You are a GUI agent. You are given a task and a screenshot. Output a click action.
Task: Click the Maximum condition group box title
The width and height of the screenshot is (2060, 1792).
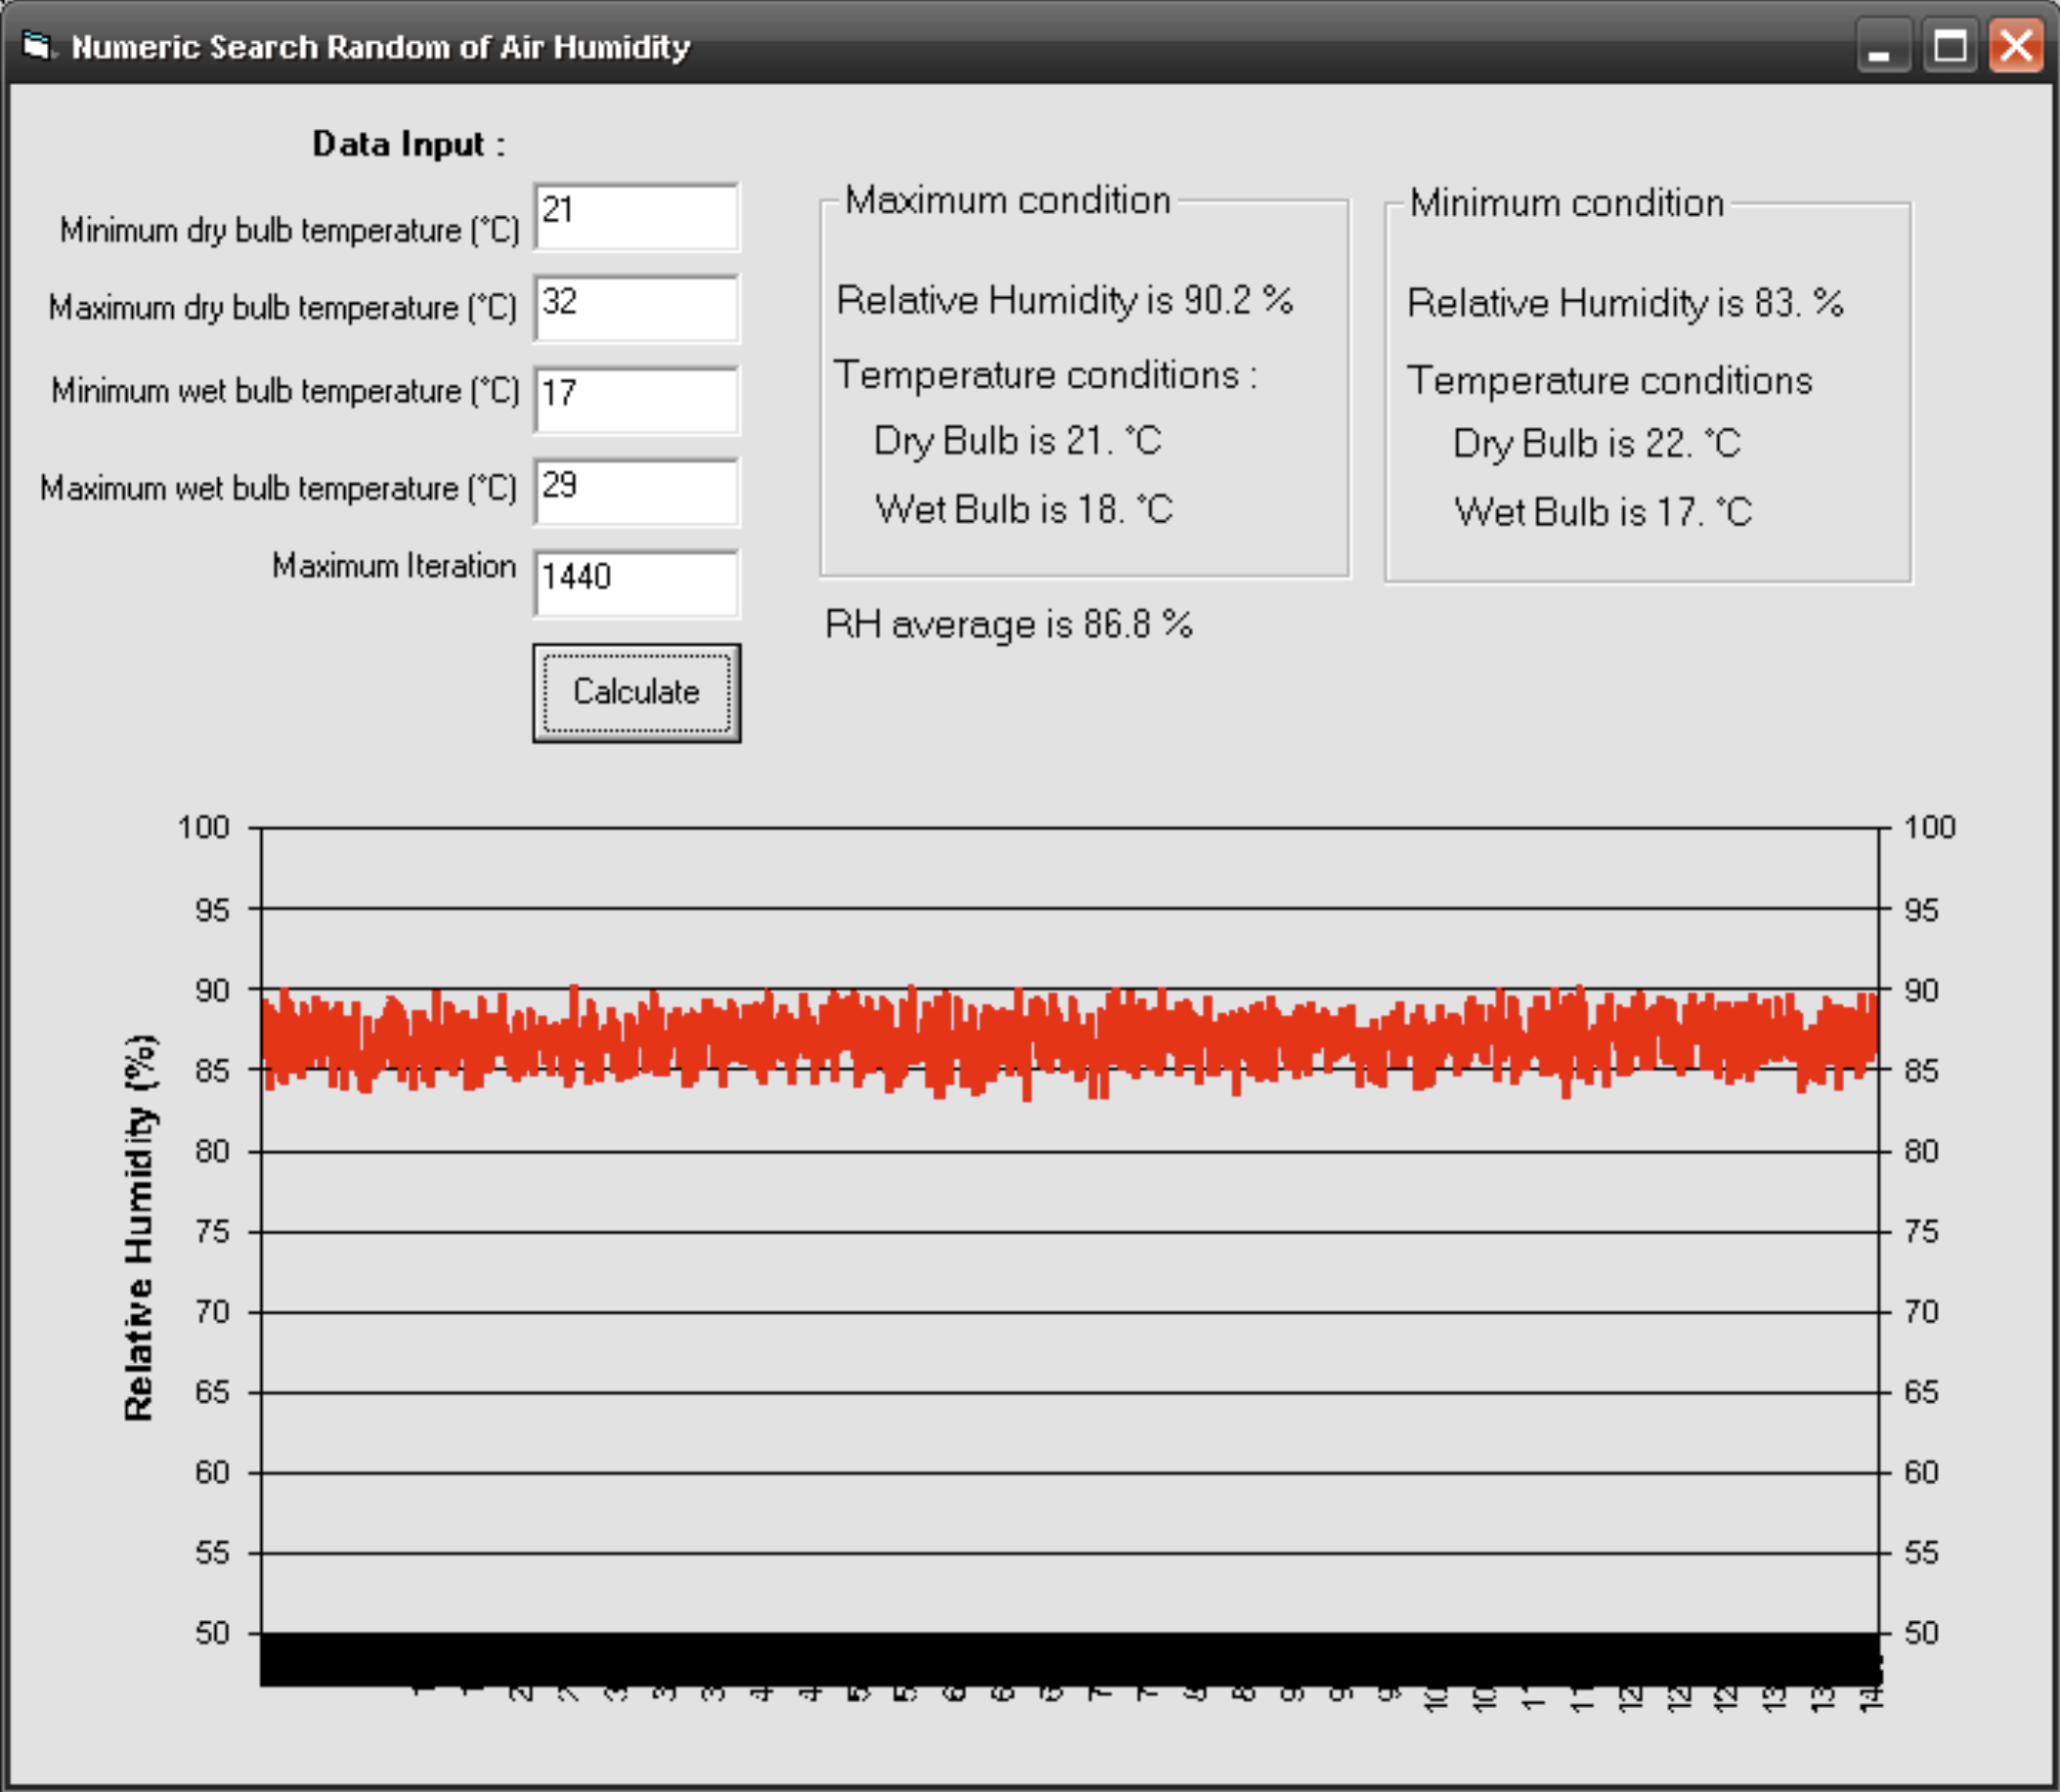1007,201
